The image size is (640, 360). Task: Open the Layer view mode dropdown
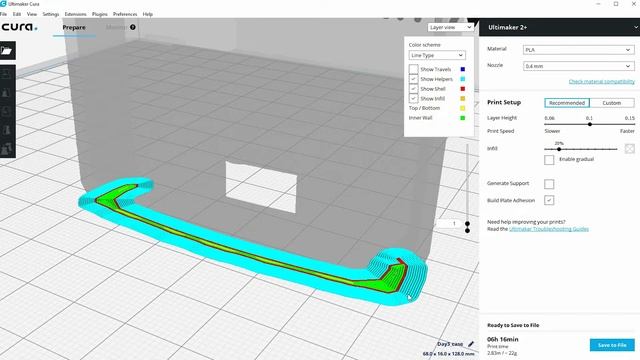[x=451, y=27]
